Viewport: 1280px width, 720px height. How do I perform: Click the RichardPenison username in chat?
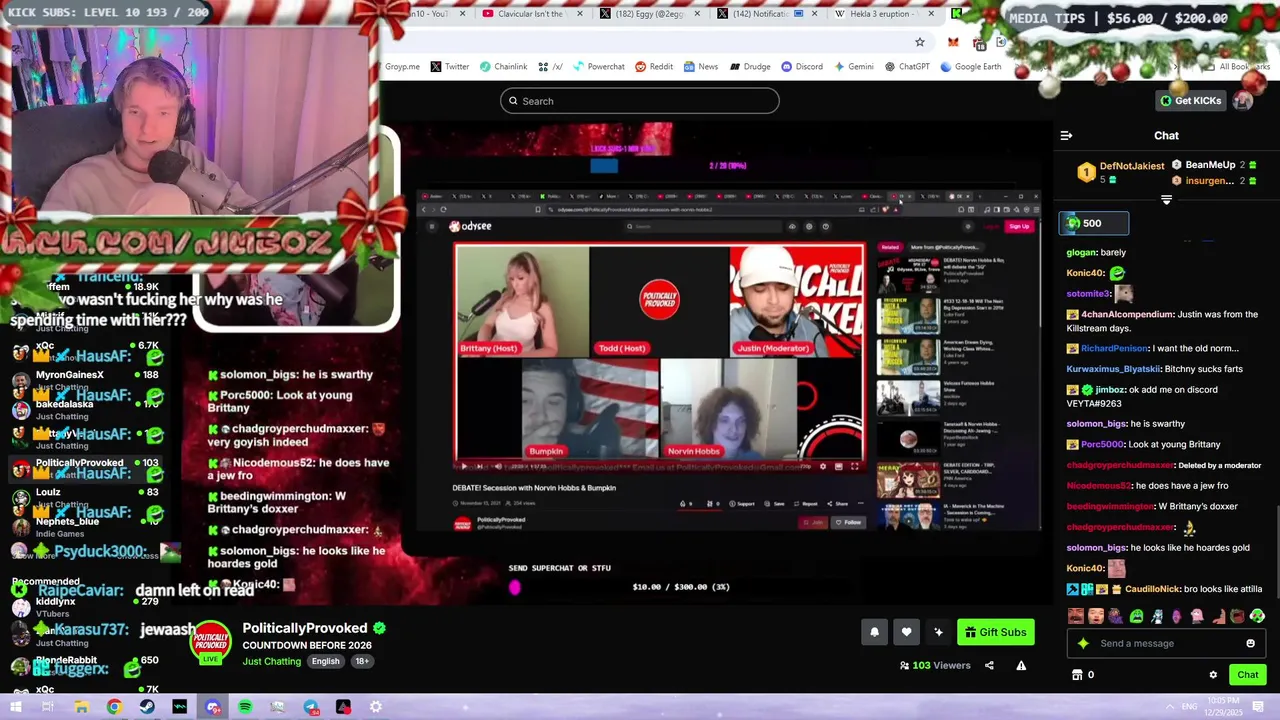pyautogui.click(x=1114, y=348)
